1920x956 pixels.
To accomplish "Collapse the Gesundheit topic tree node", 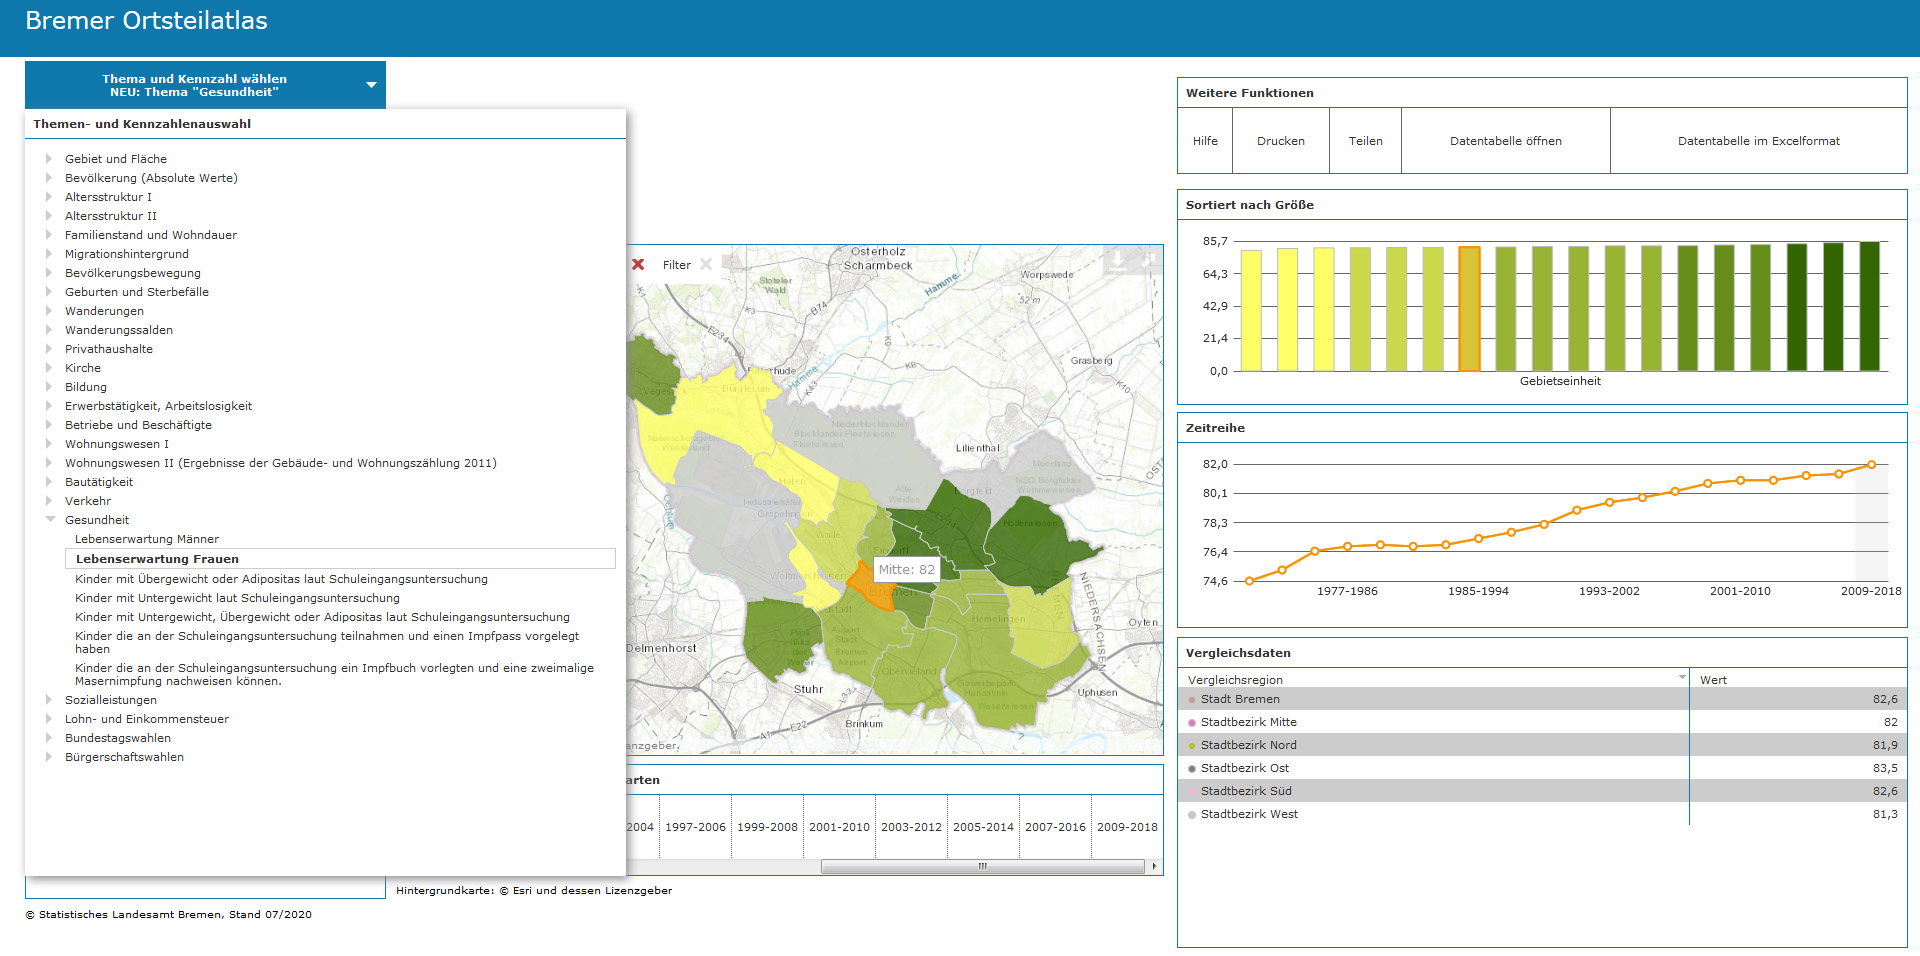I will coord(50,520).
